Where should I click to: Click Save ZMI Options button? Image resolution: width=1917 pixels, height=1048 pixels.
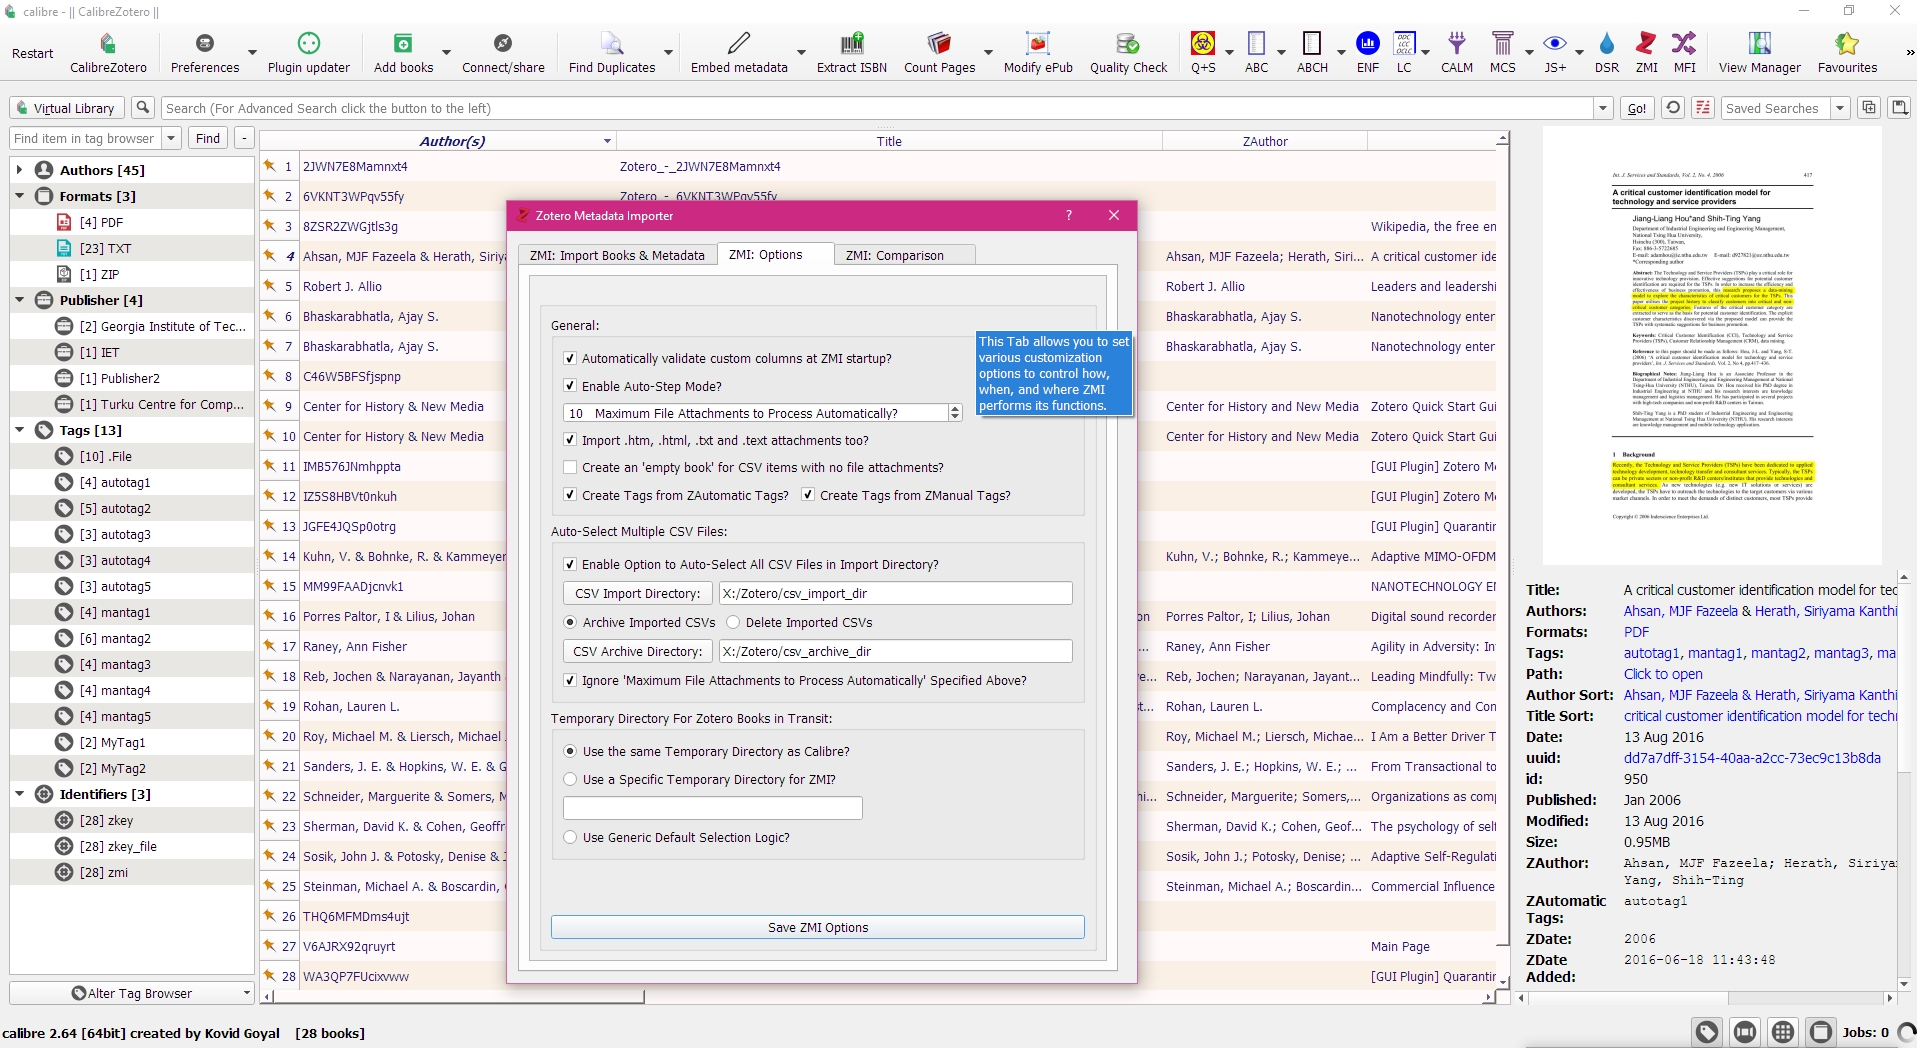tap(818, 927)
